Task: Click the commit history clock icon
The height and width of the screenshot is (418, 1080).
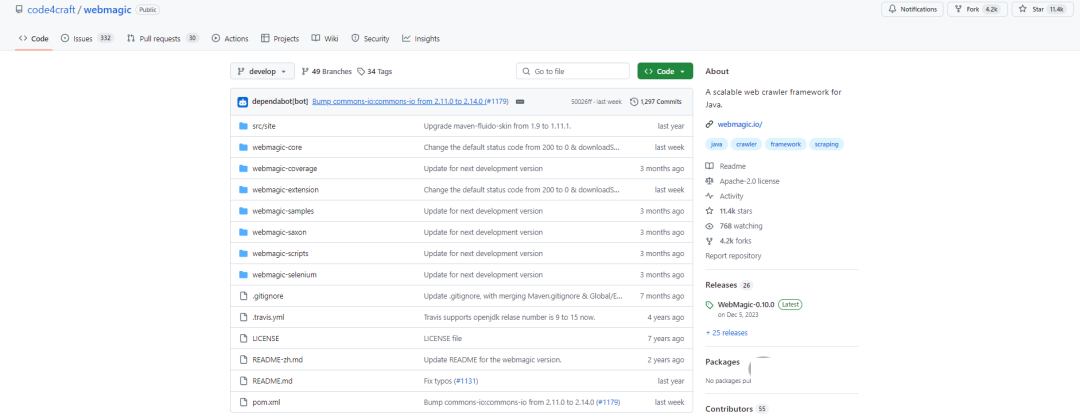Action: [x=634, y=102]
